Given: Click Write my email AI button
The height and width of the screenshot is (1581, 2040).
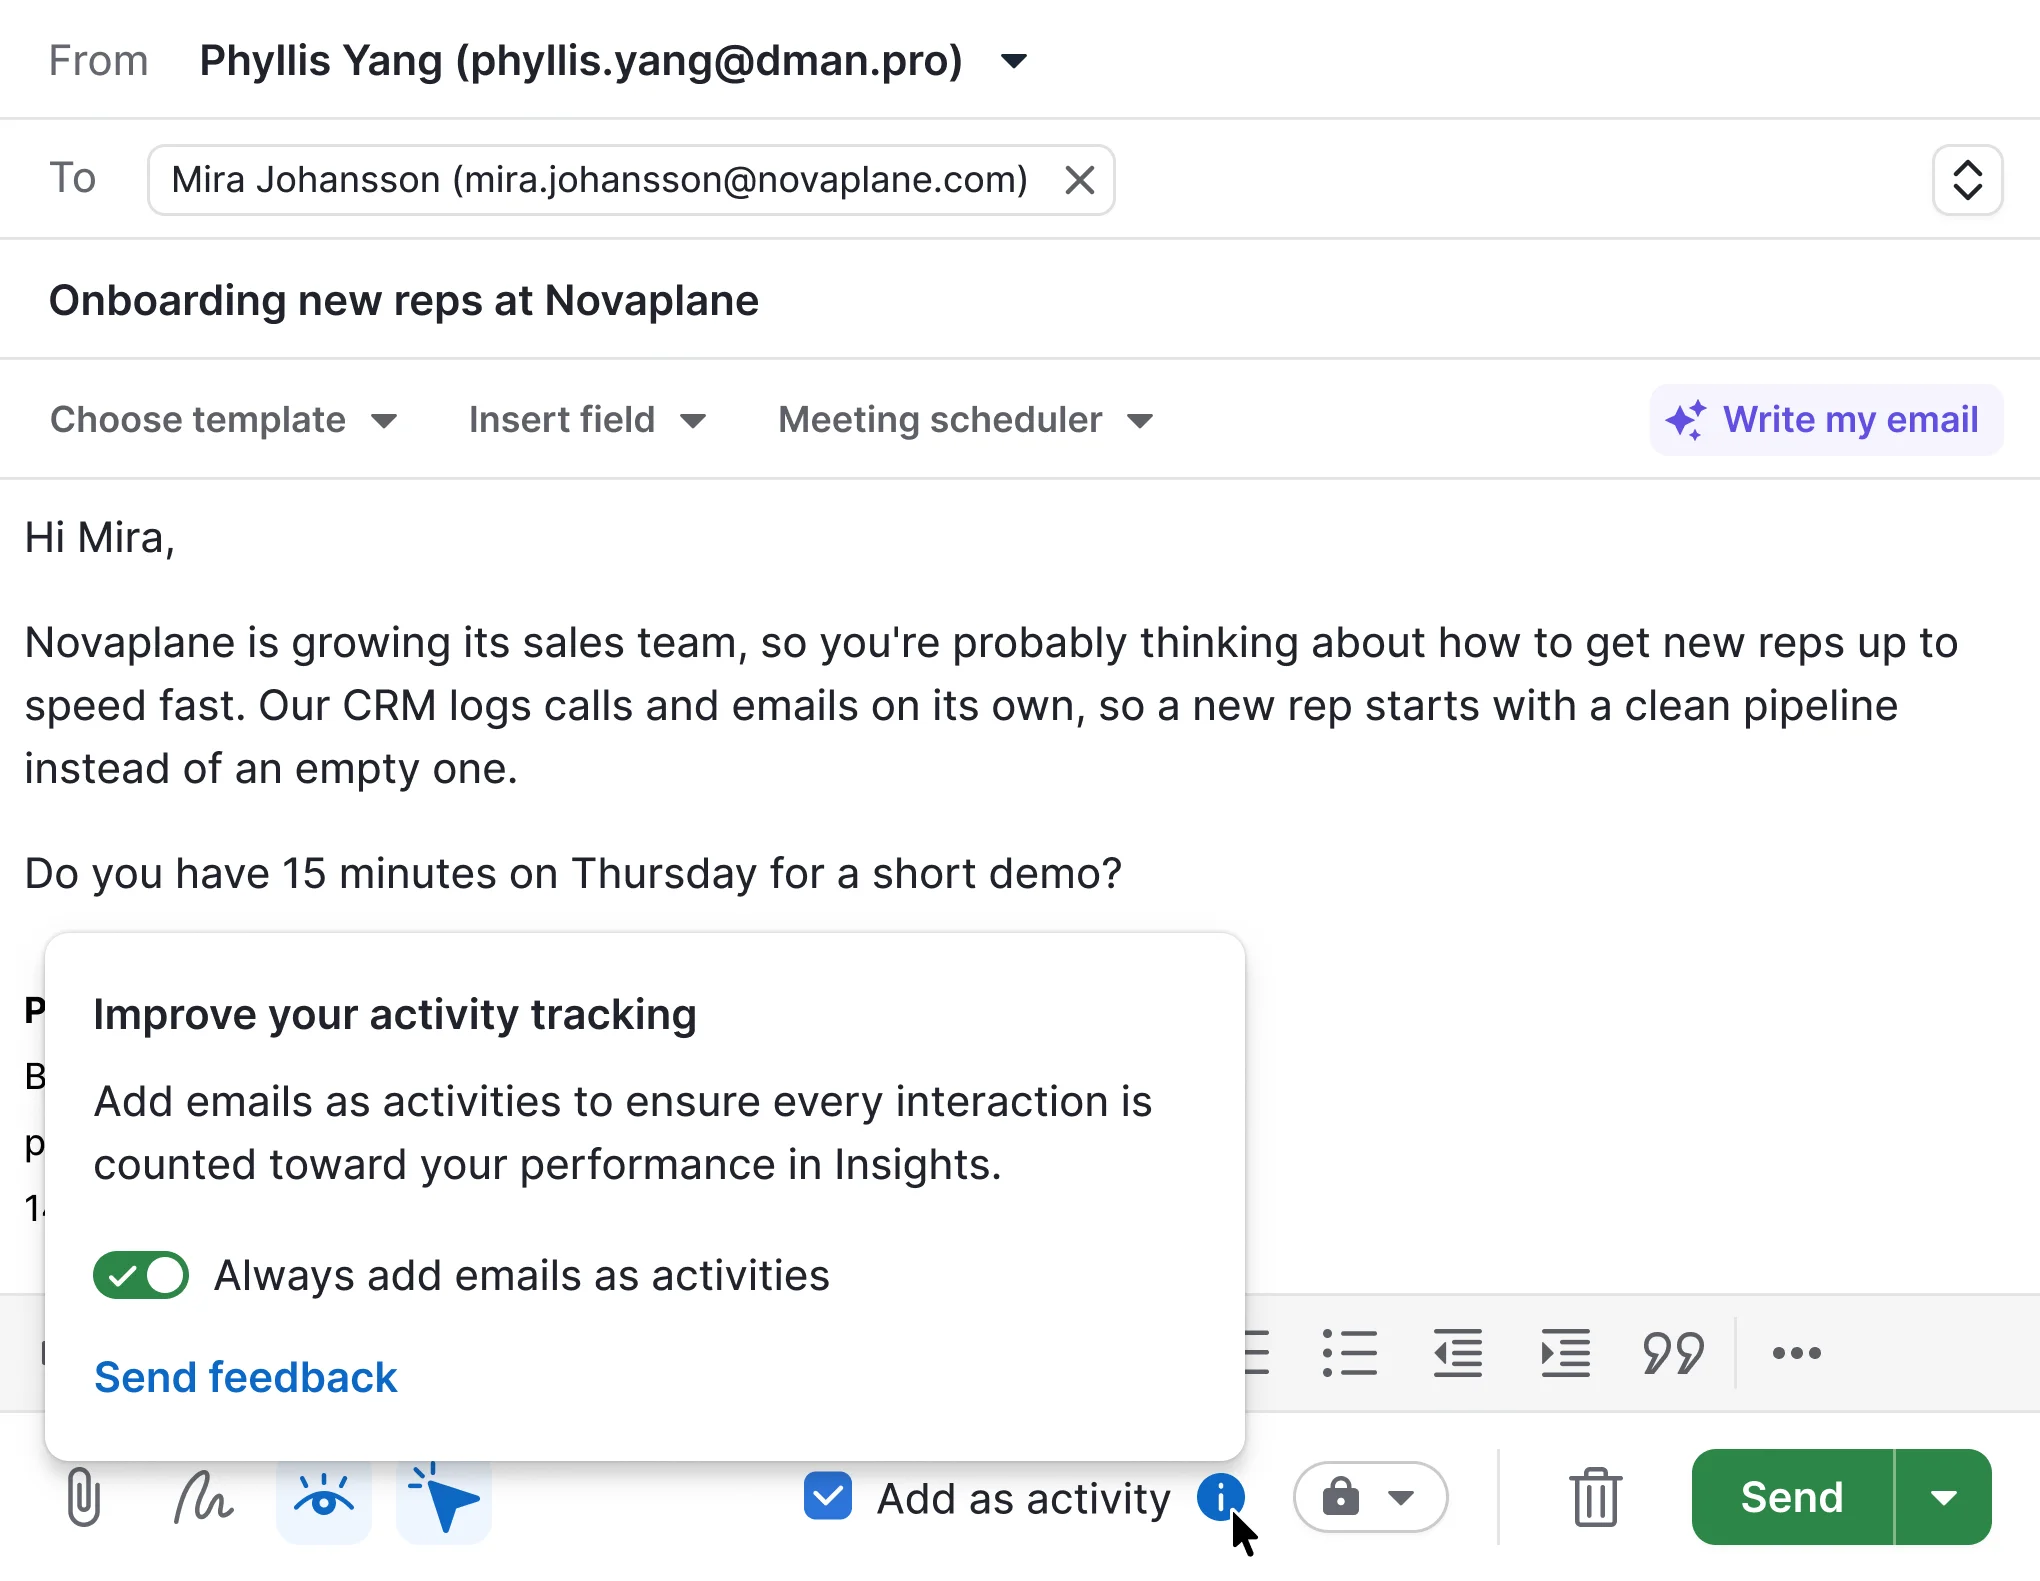Looking at the screenshot, I should point(1826,420).
